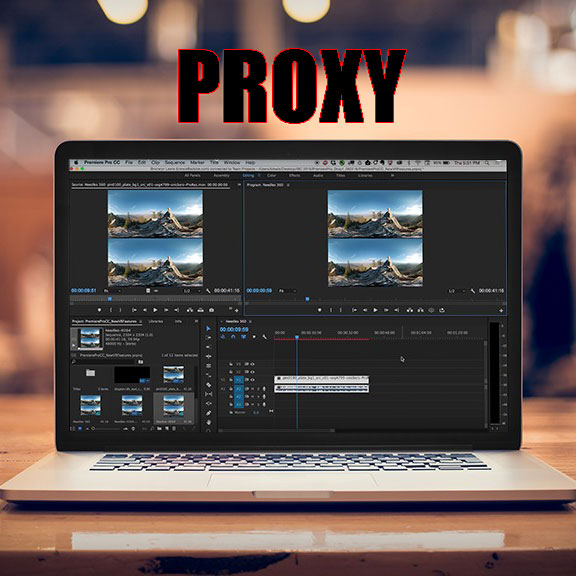Image resolution: width=576 pixels, height=576 pixels.
Task: Open Program monitor 1/2 resolution dropdown
Action: click(456, 291)
